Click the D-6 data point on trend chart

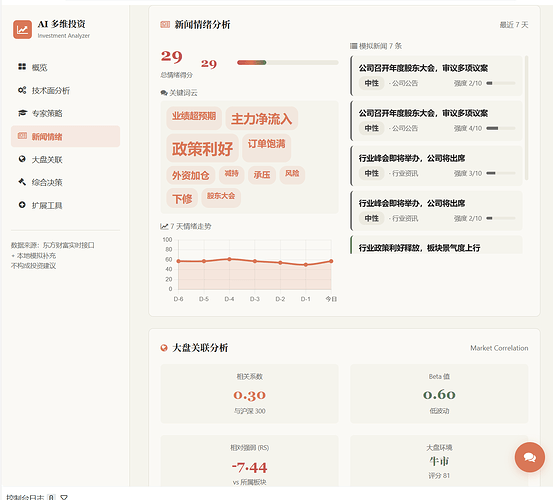(x=178, y=261)
